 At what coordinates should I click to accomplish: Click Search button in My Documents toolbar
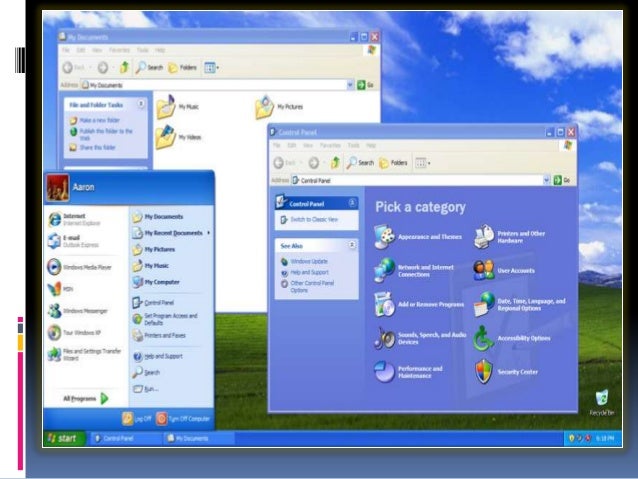[x=149, y=68]
